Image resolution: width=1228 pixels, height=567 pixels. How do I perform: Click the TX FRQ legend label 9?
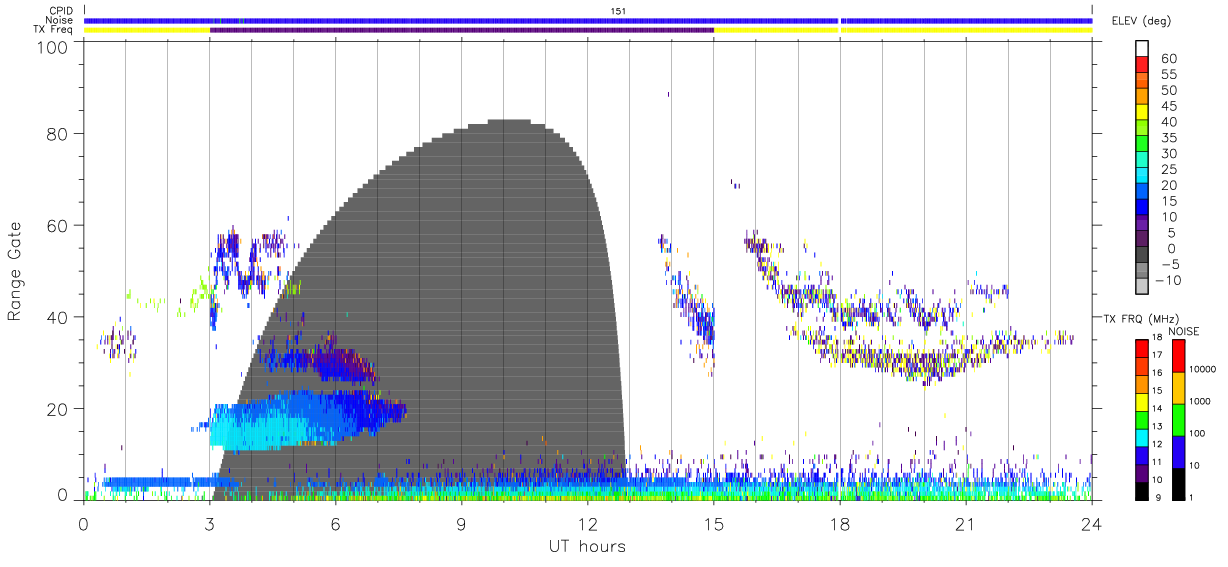[1158, 497]
